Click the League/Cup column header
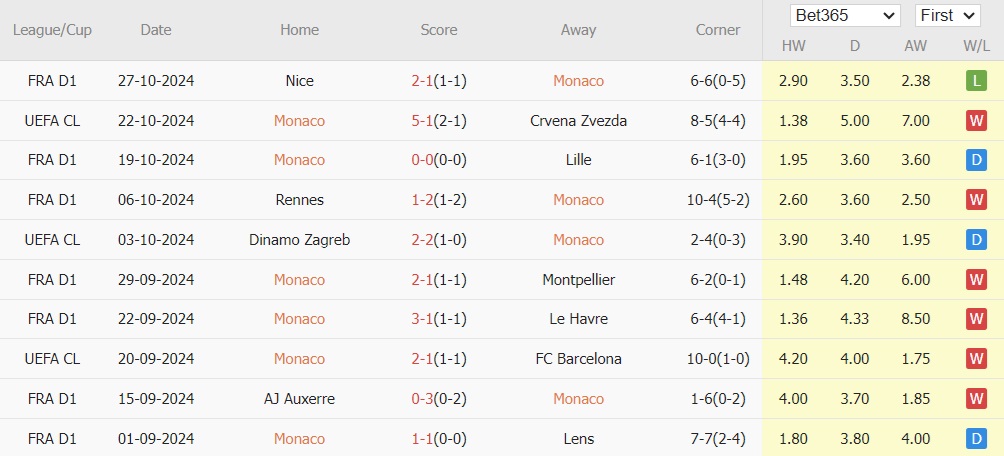The width and height of the screenshot is (1004, 456). click(52, 30)
